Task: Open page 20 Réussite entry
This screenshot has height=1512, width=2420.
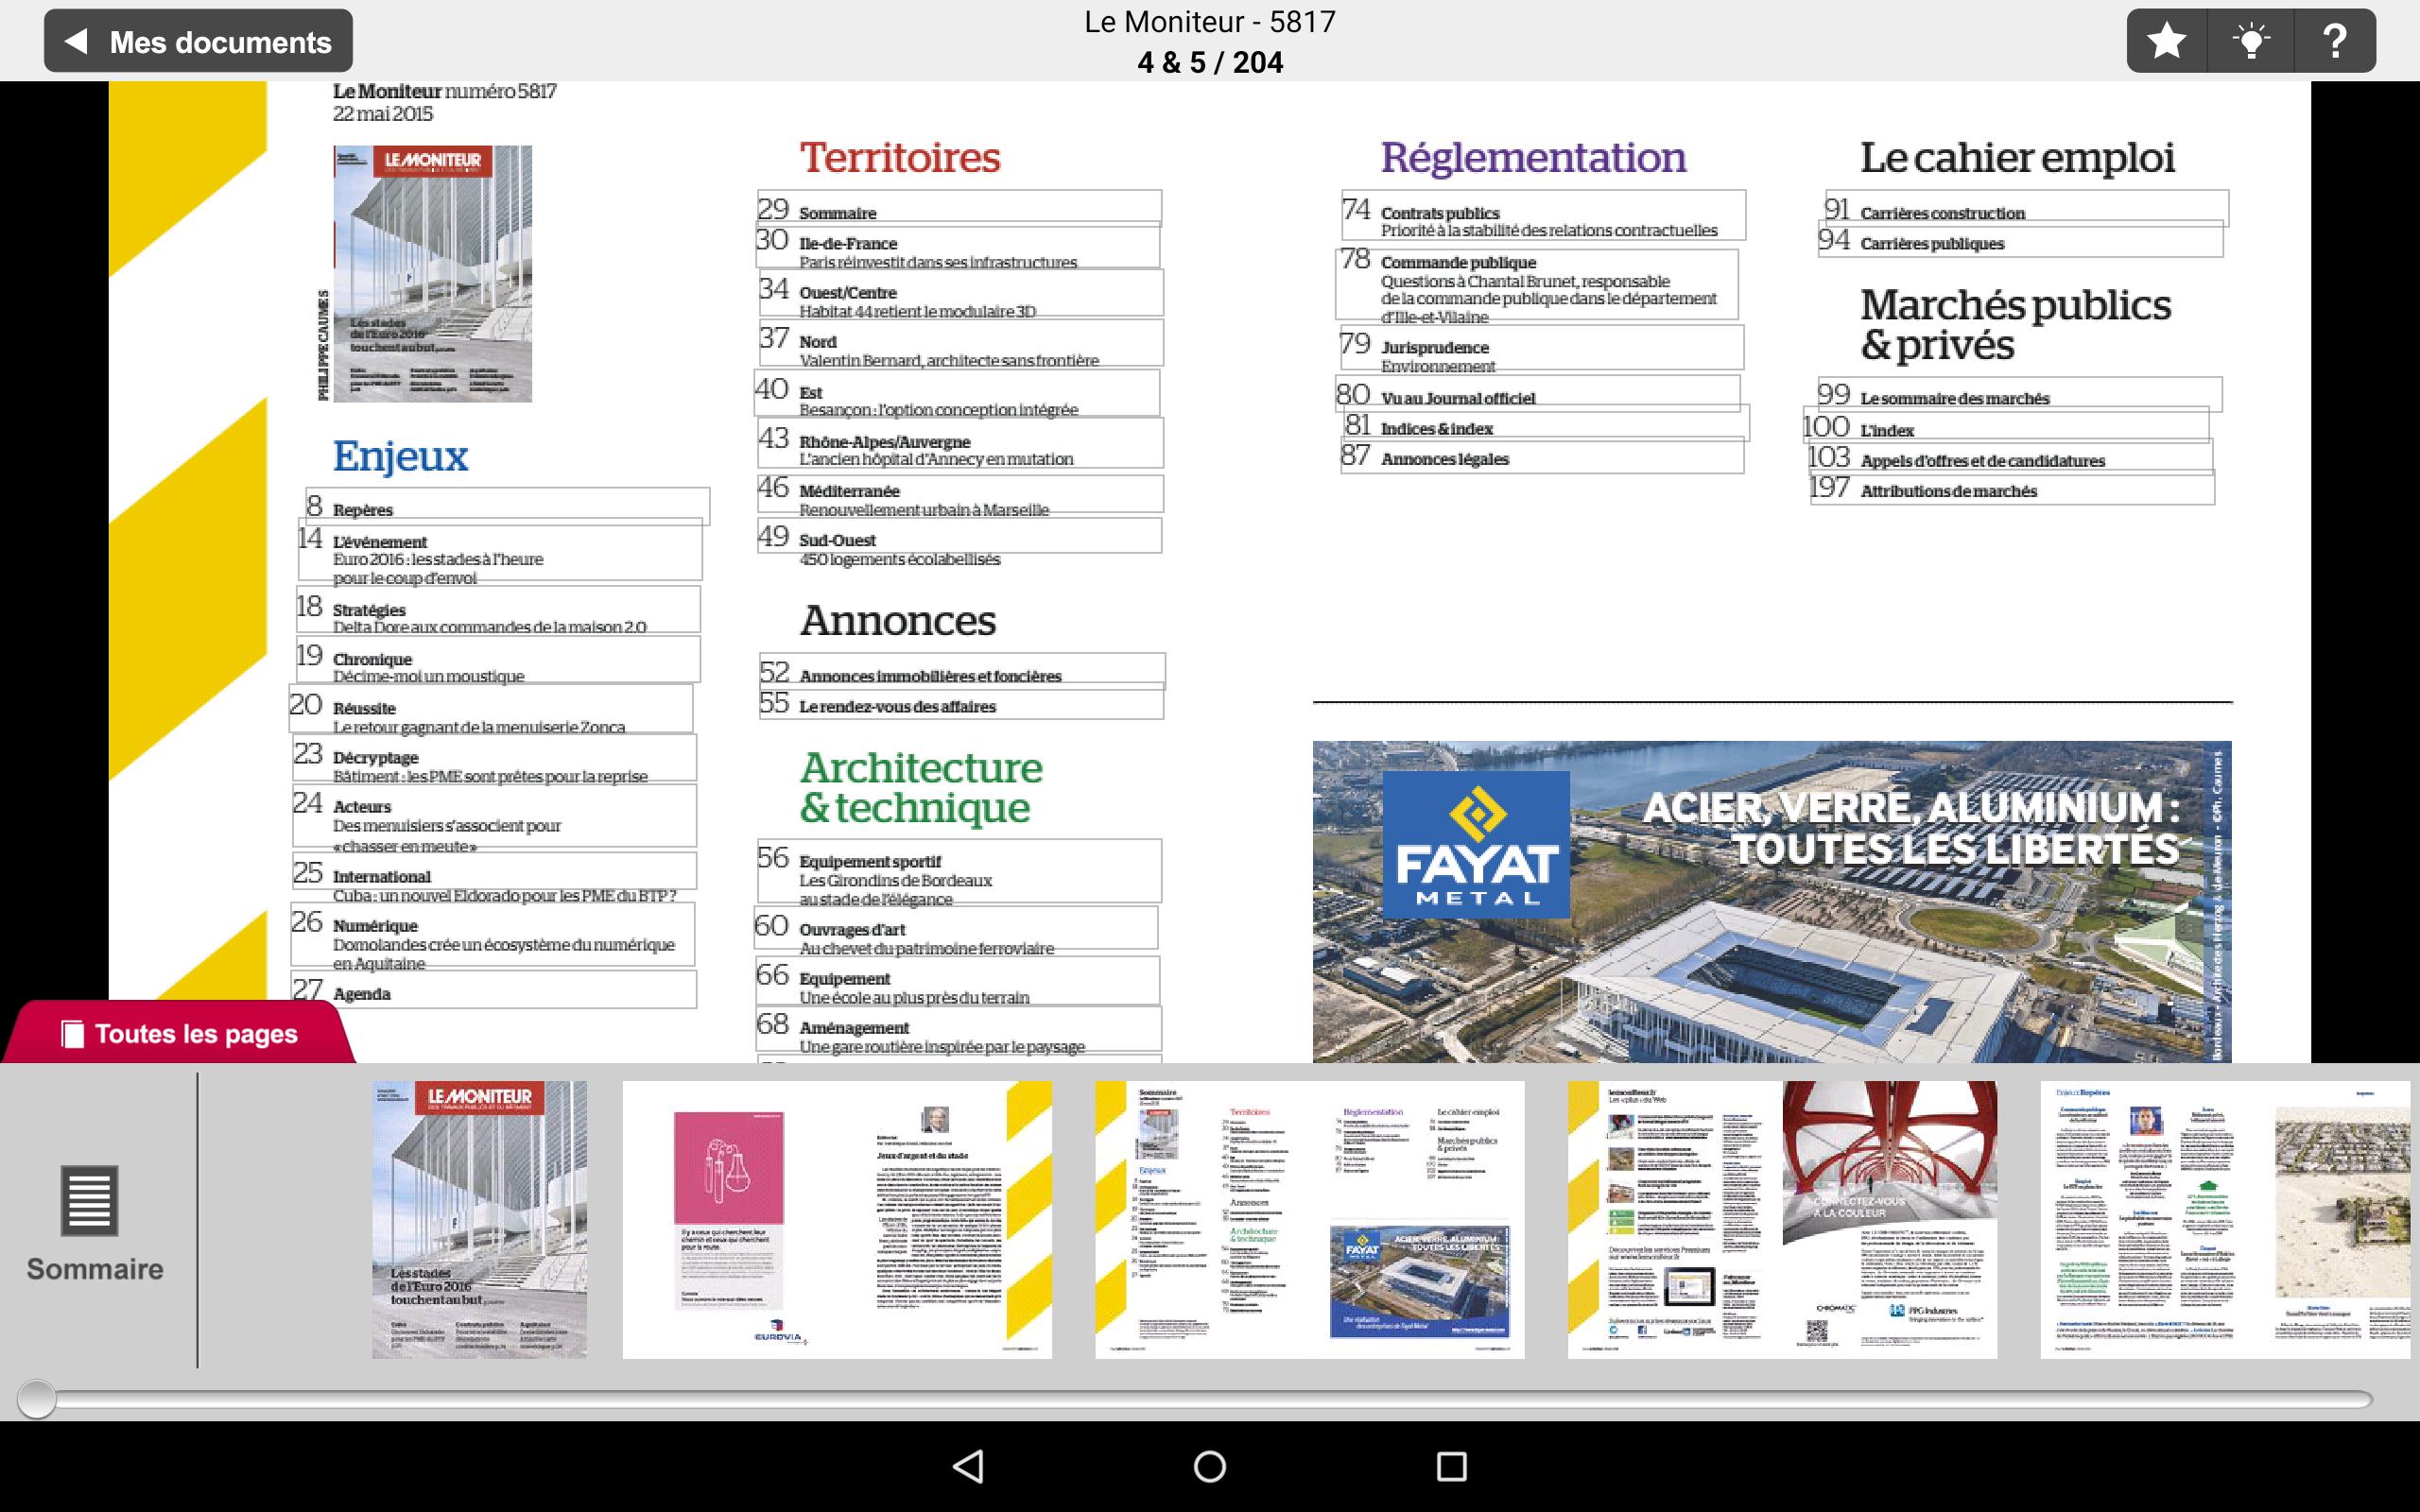Action: coord(491,708)
